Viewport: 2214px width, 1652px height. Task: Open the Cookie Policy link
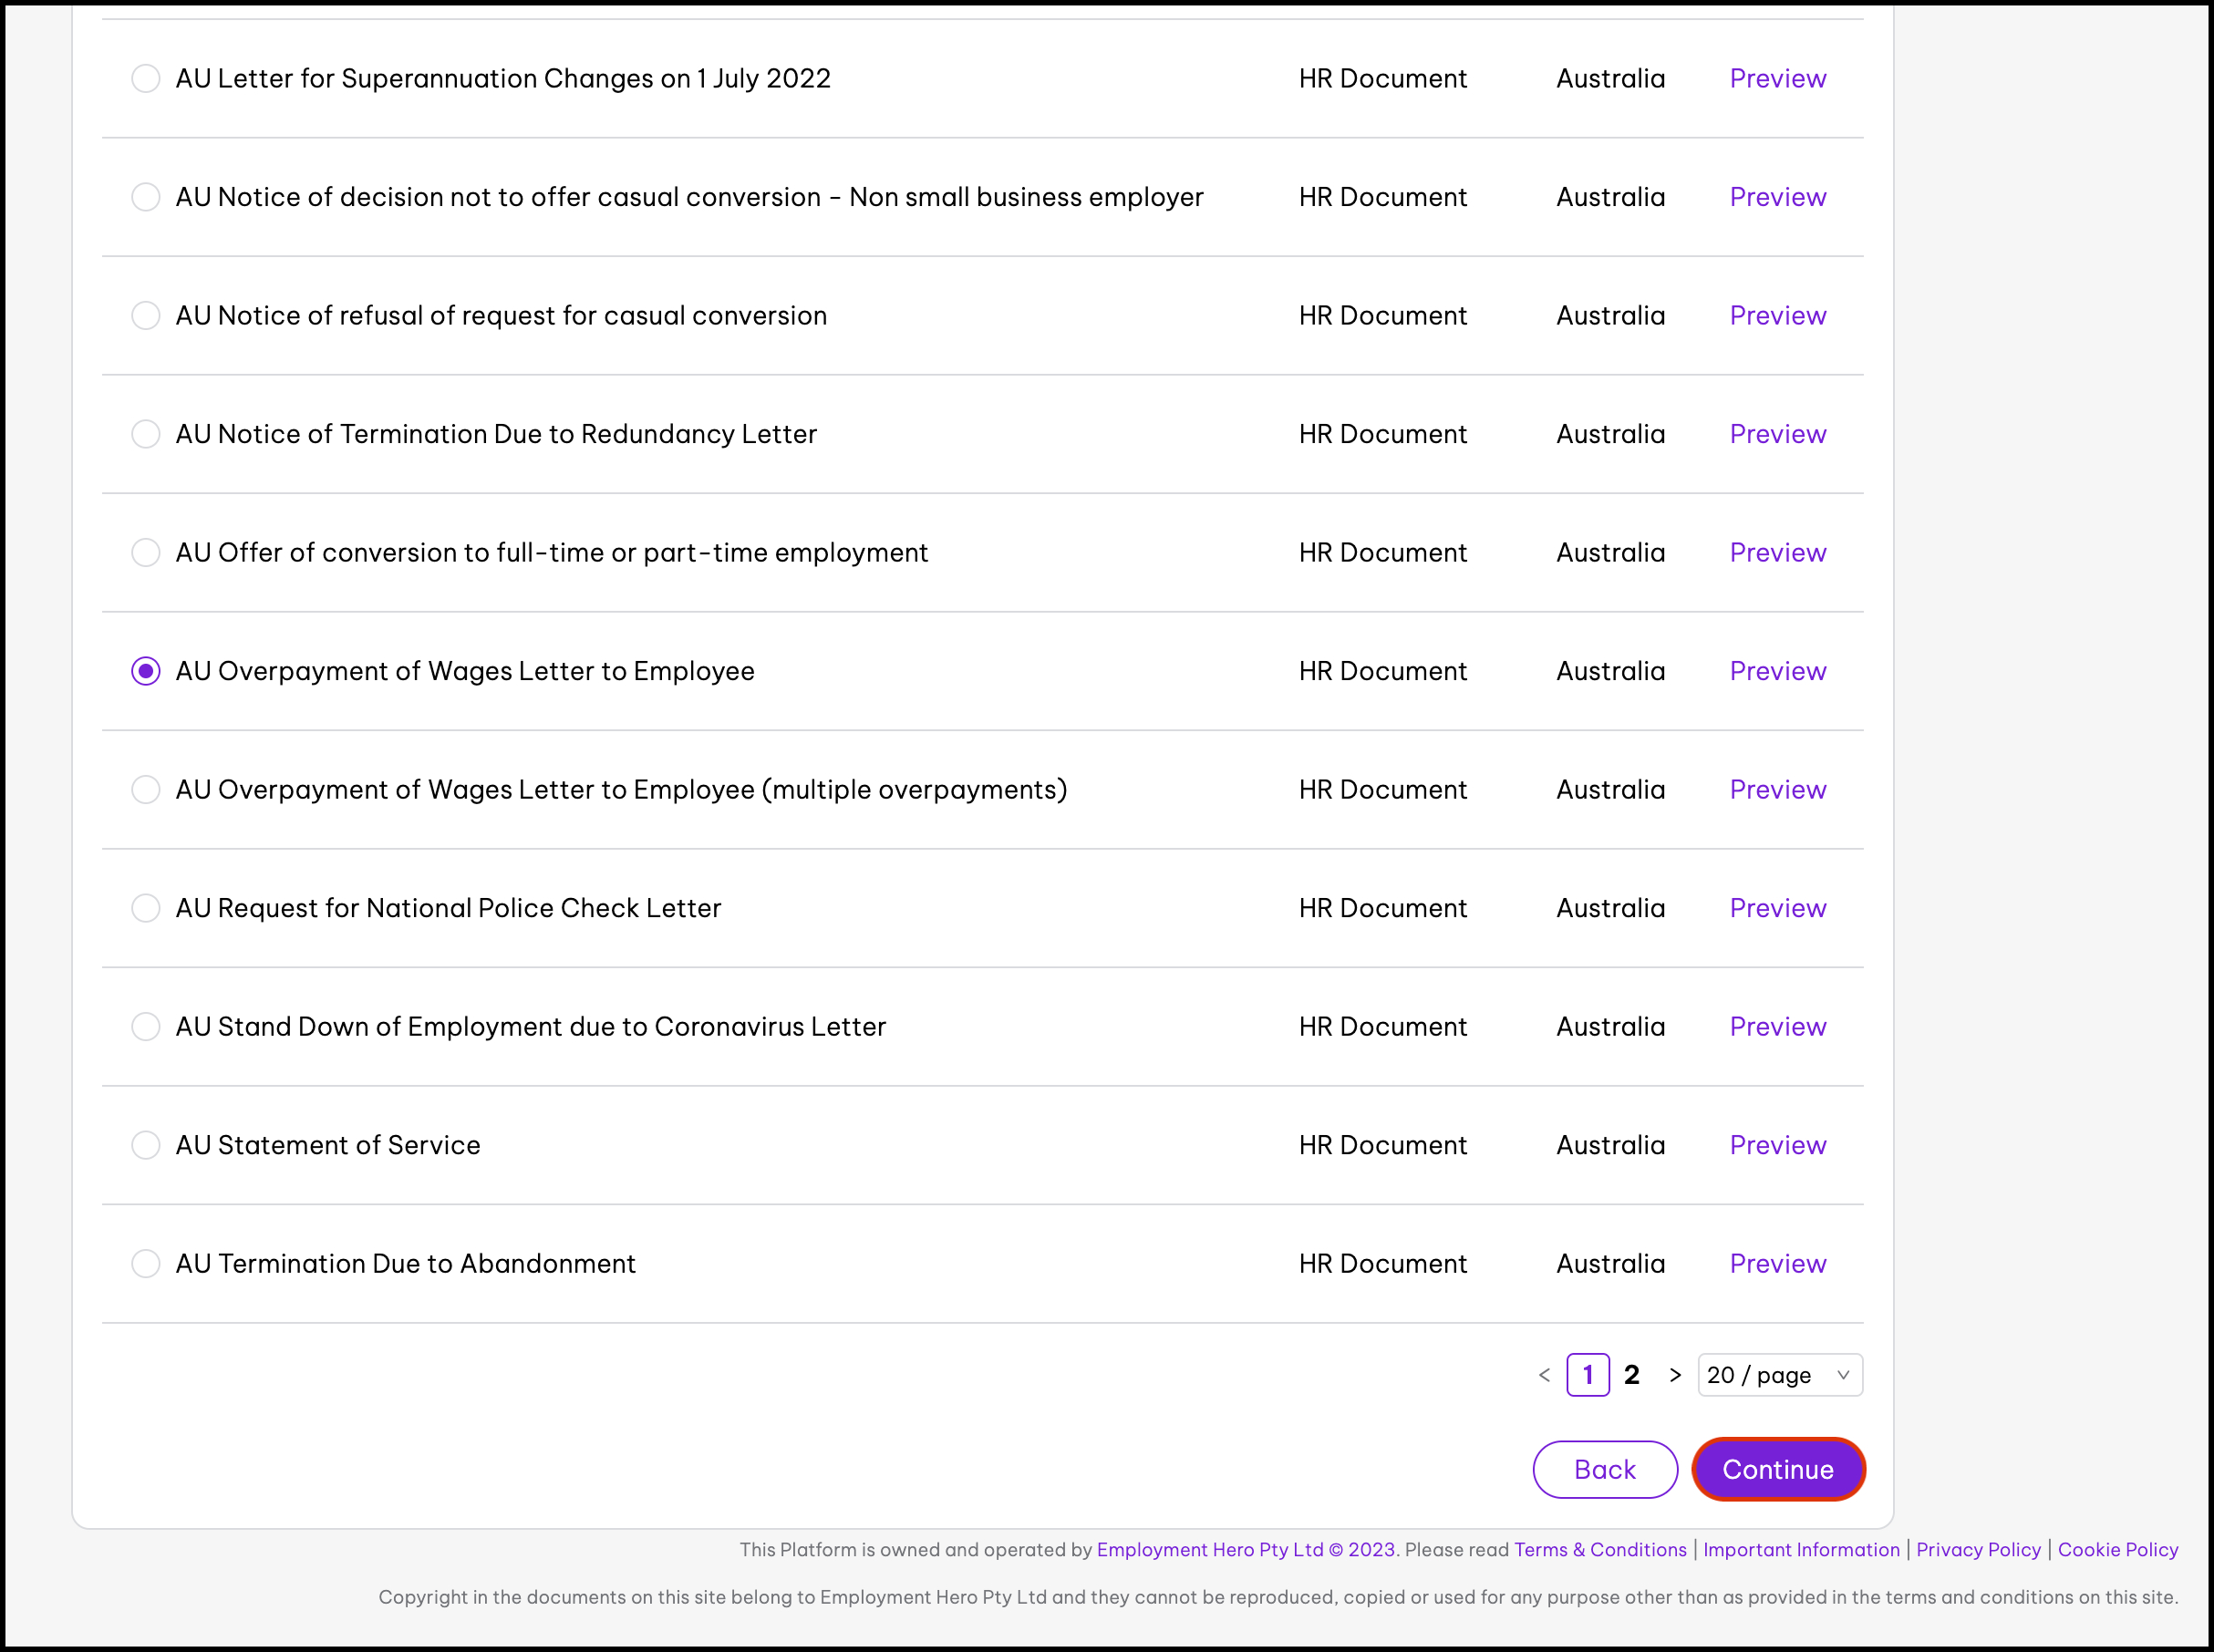point(2117,1549)
